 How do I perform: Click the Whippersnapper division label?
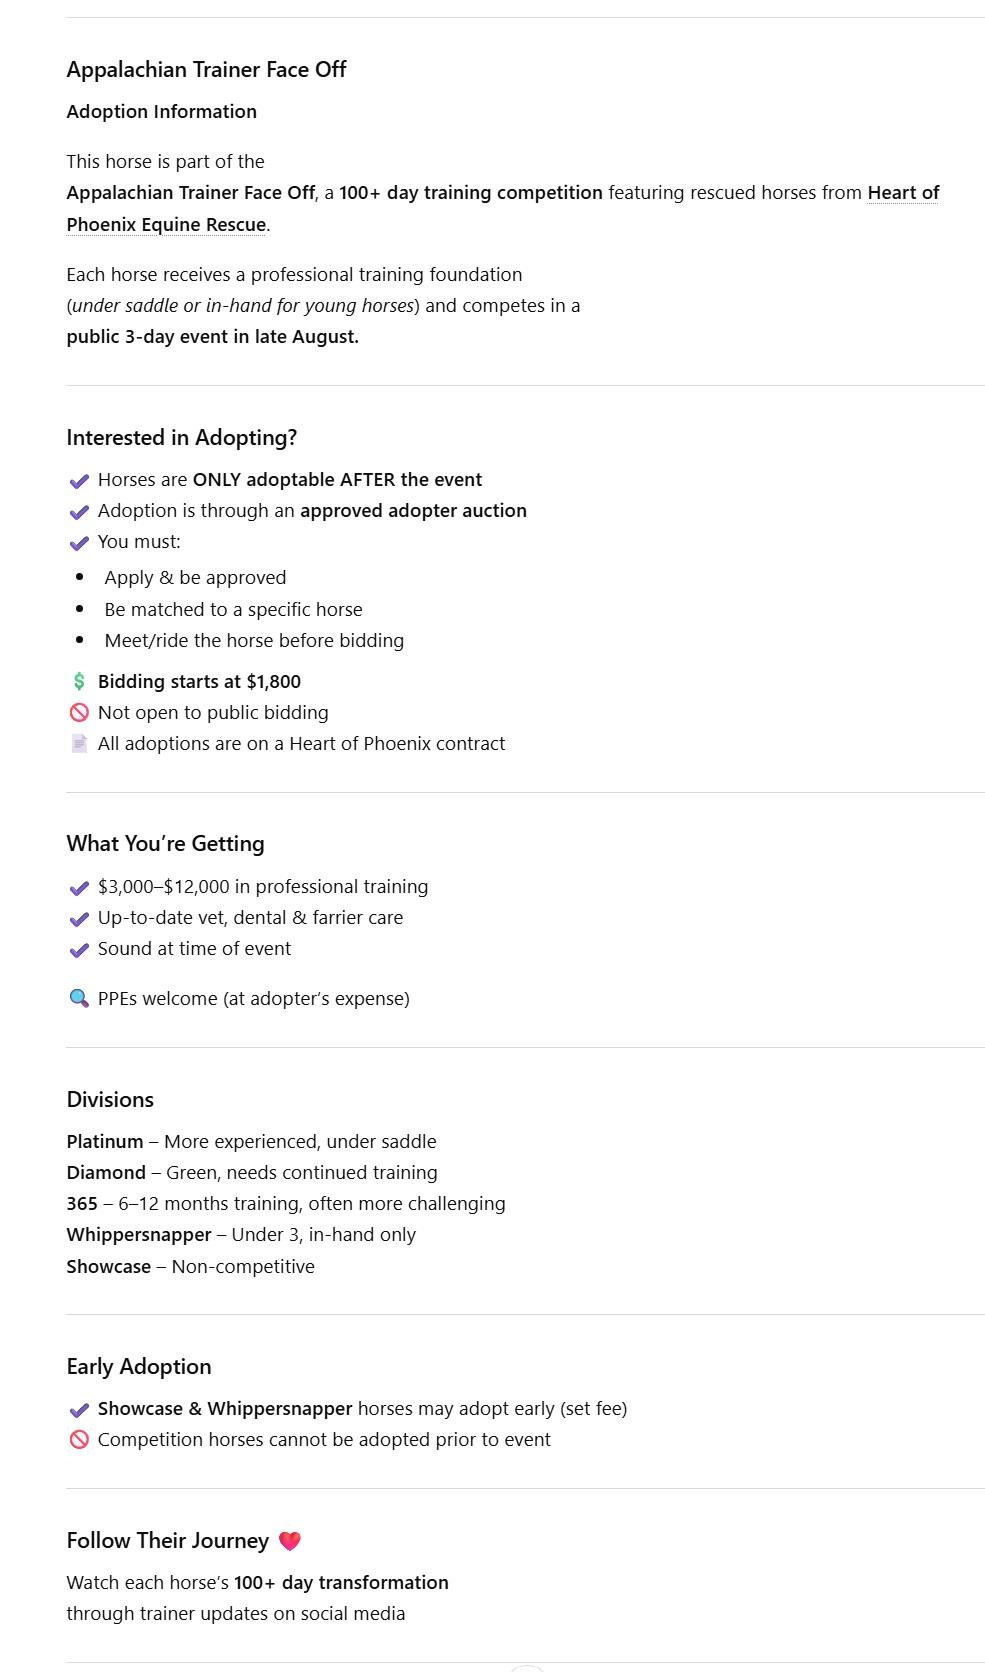point(139,1235)
